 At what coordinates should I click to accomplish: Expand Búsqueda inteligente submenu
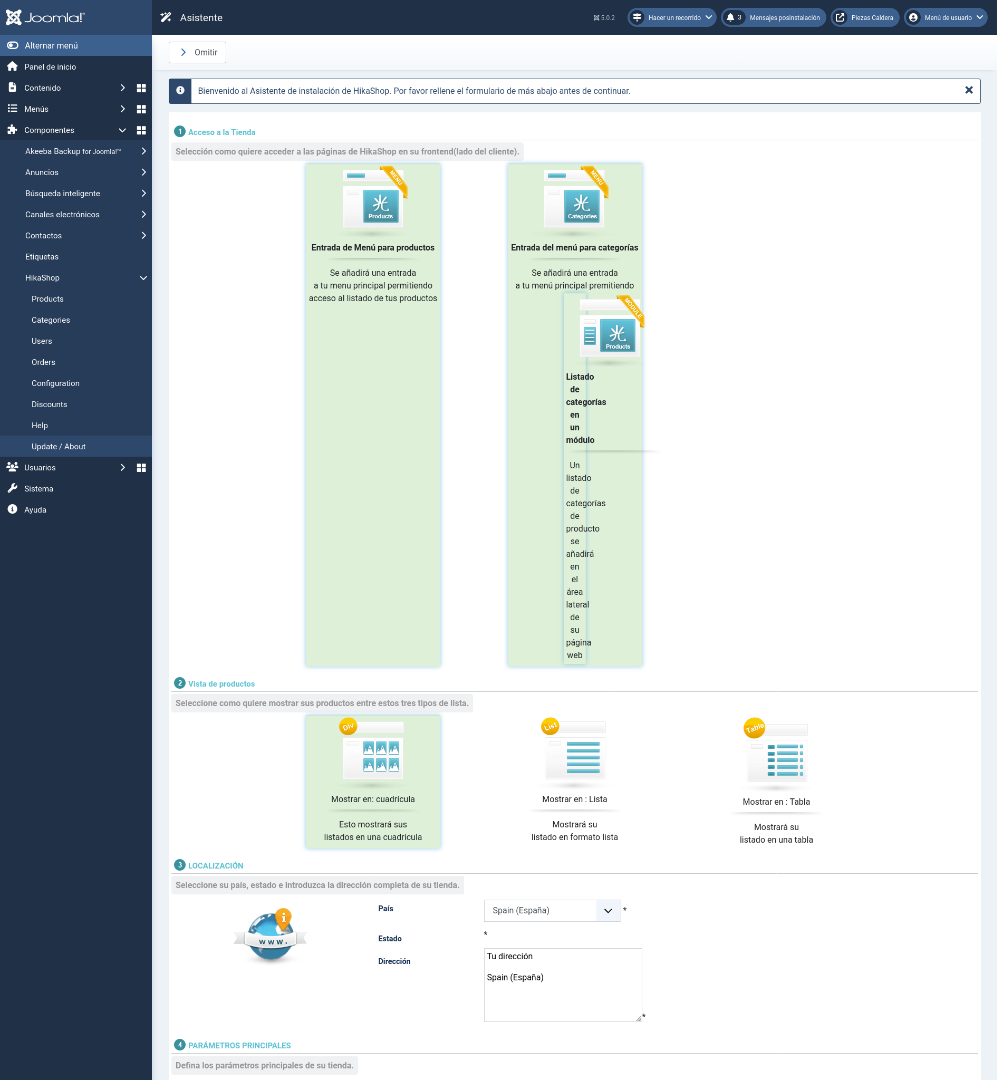click(x=143, y=194)
